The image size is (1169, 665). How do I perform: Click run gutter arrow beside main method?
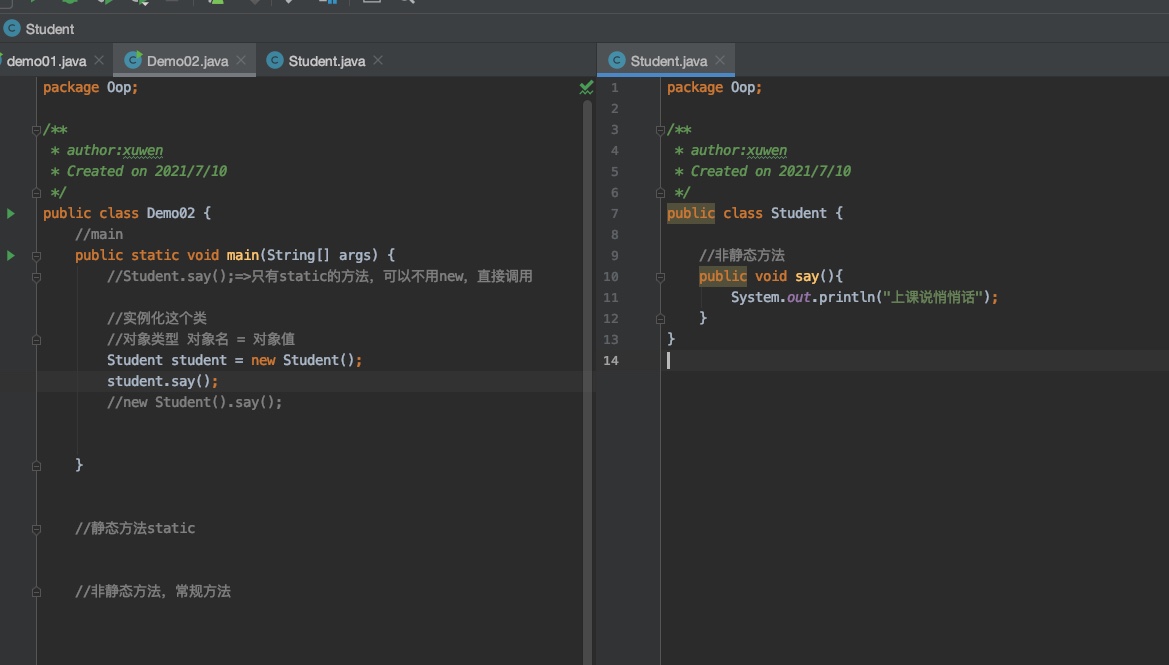coord(11,255)
